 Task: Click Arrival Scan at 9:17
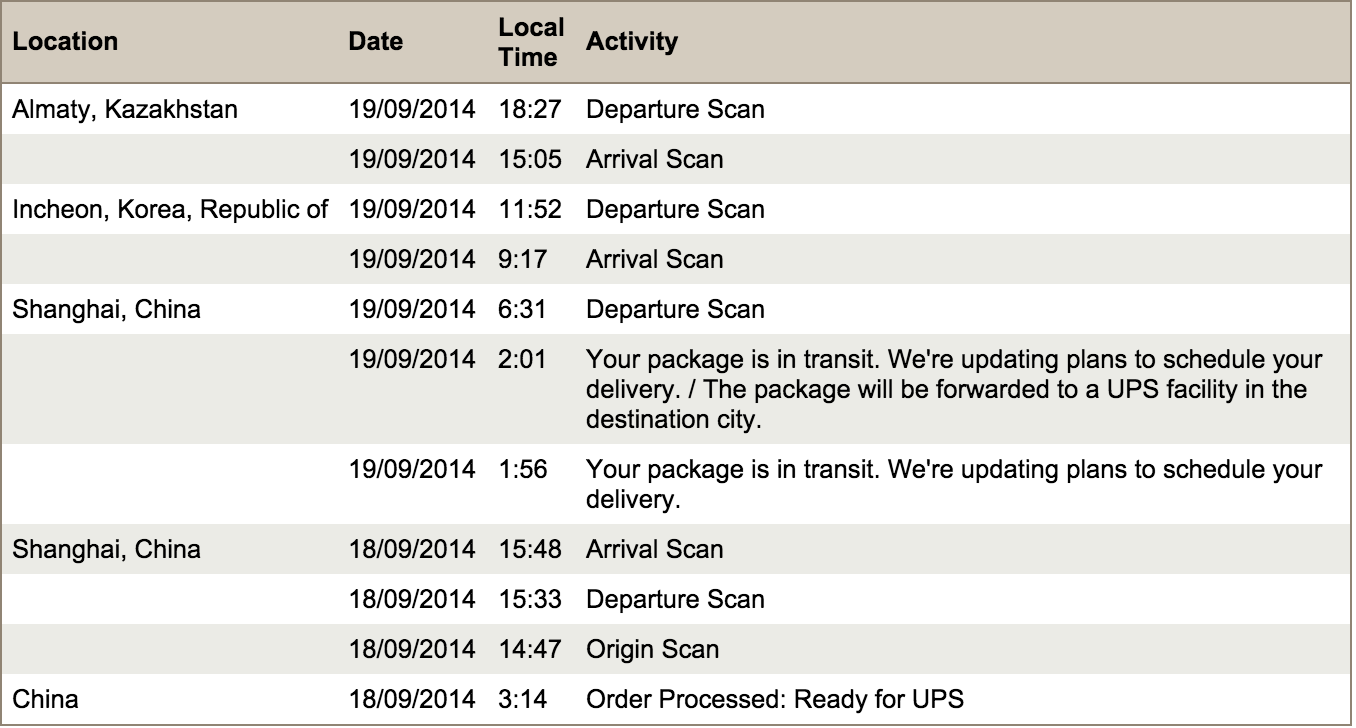tap(654, 259)
